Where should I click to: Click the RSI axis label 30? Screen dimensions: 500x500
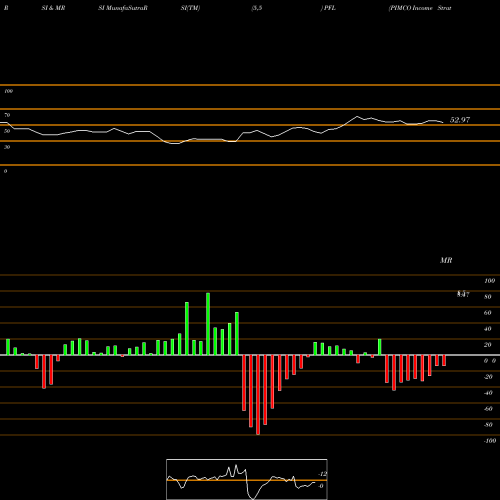pos(7,147)
